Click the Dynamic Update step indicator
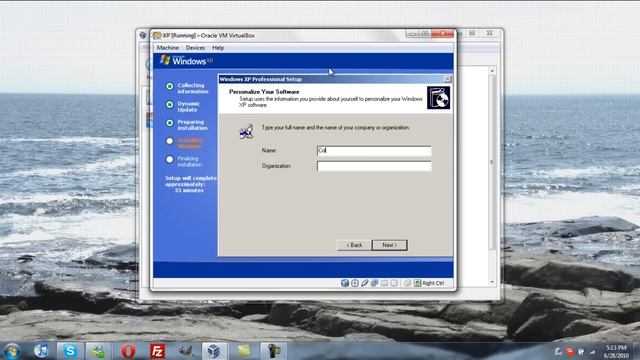The width and height of the screenshot is (640, 360). [x=169, y=104]
